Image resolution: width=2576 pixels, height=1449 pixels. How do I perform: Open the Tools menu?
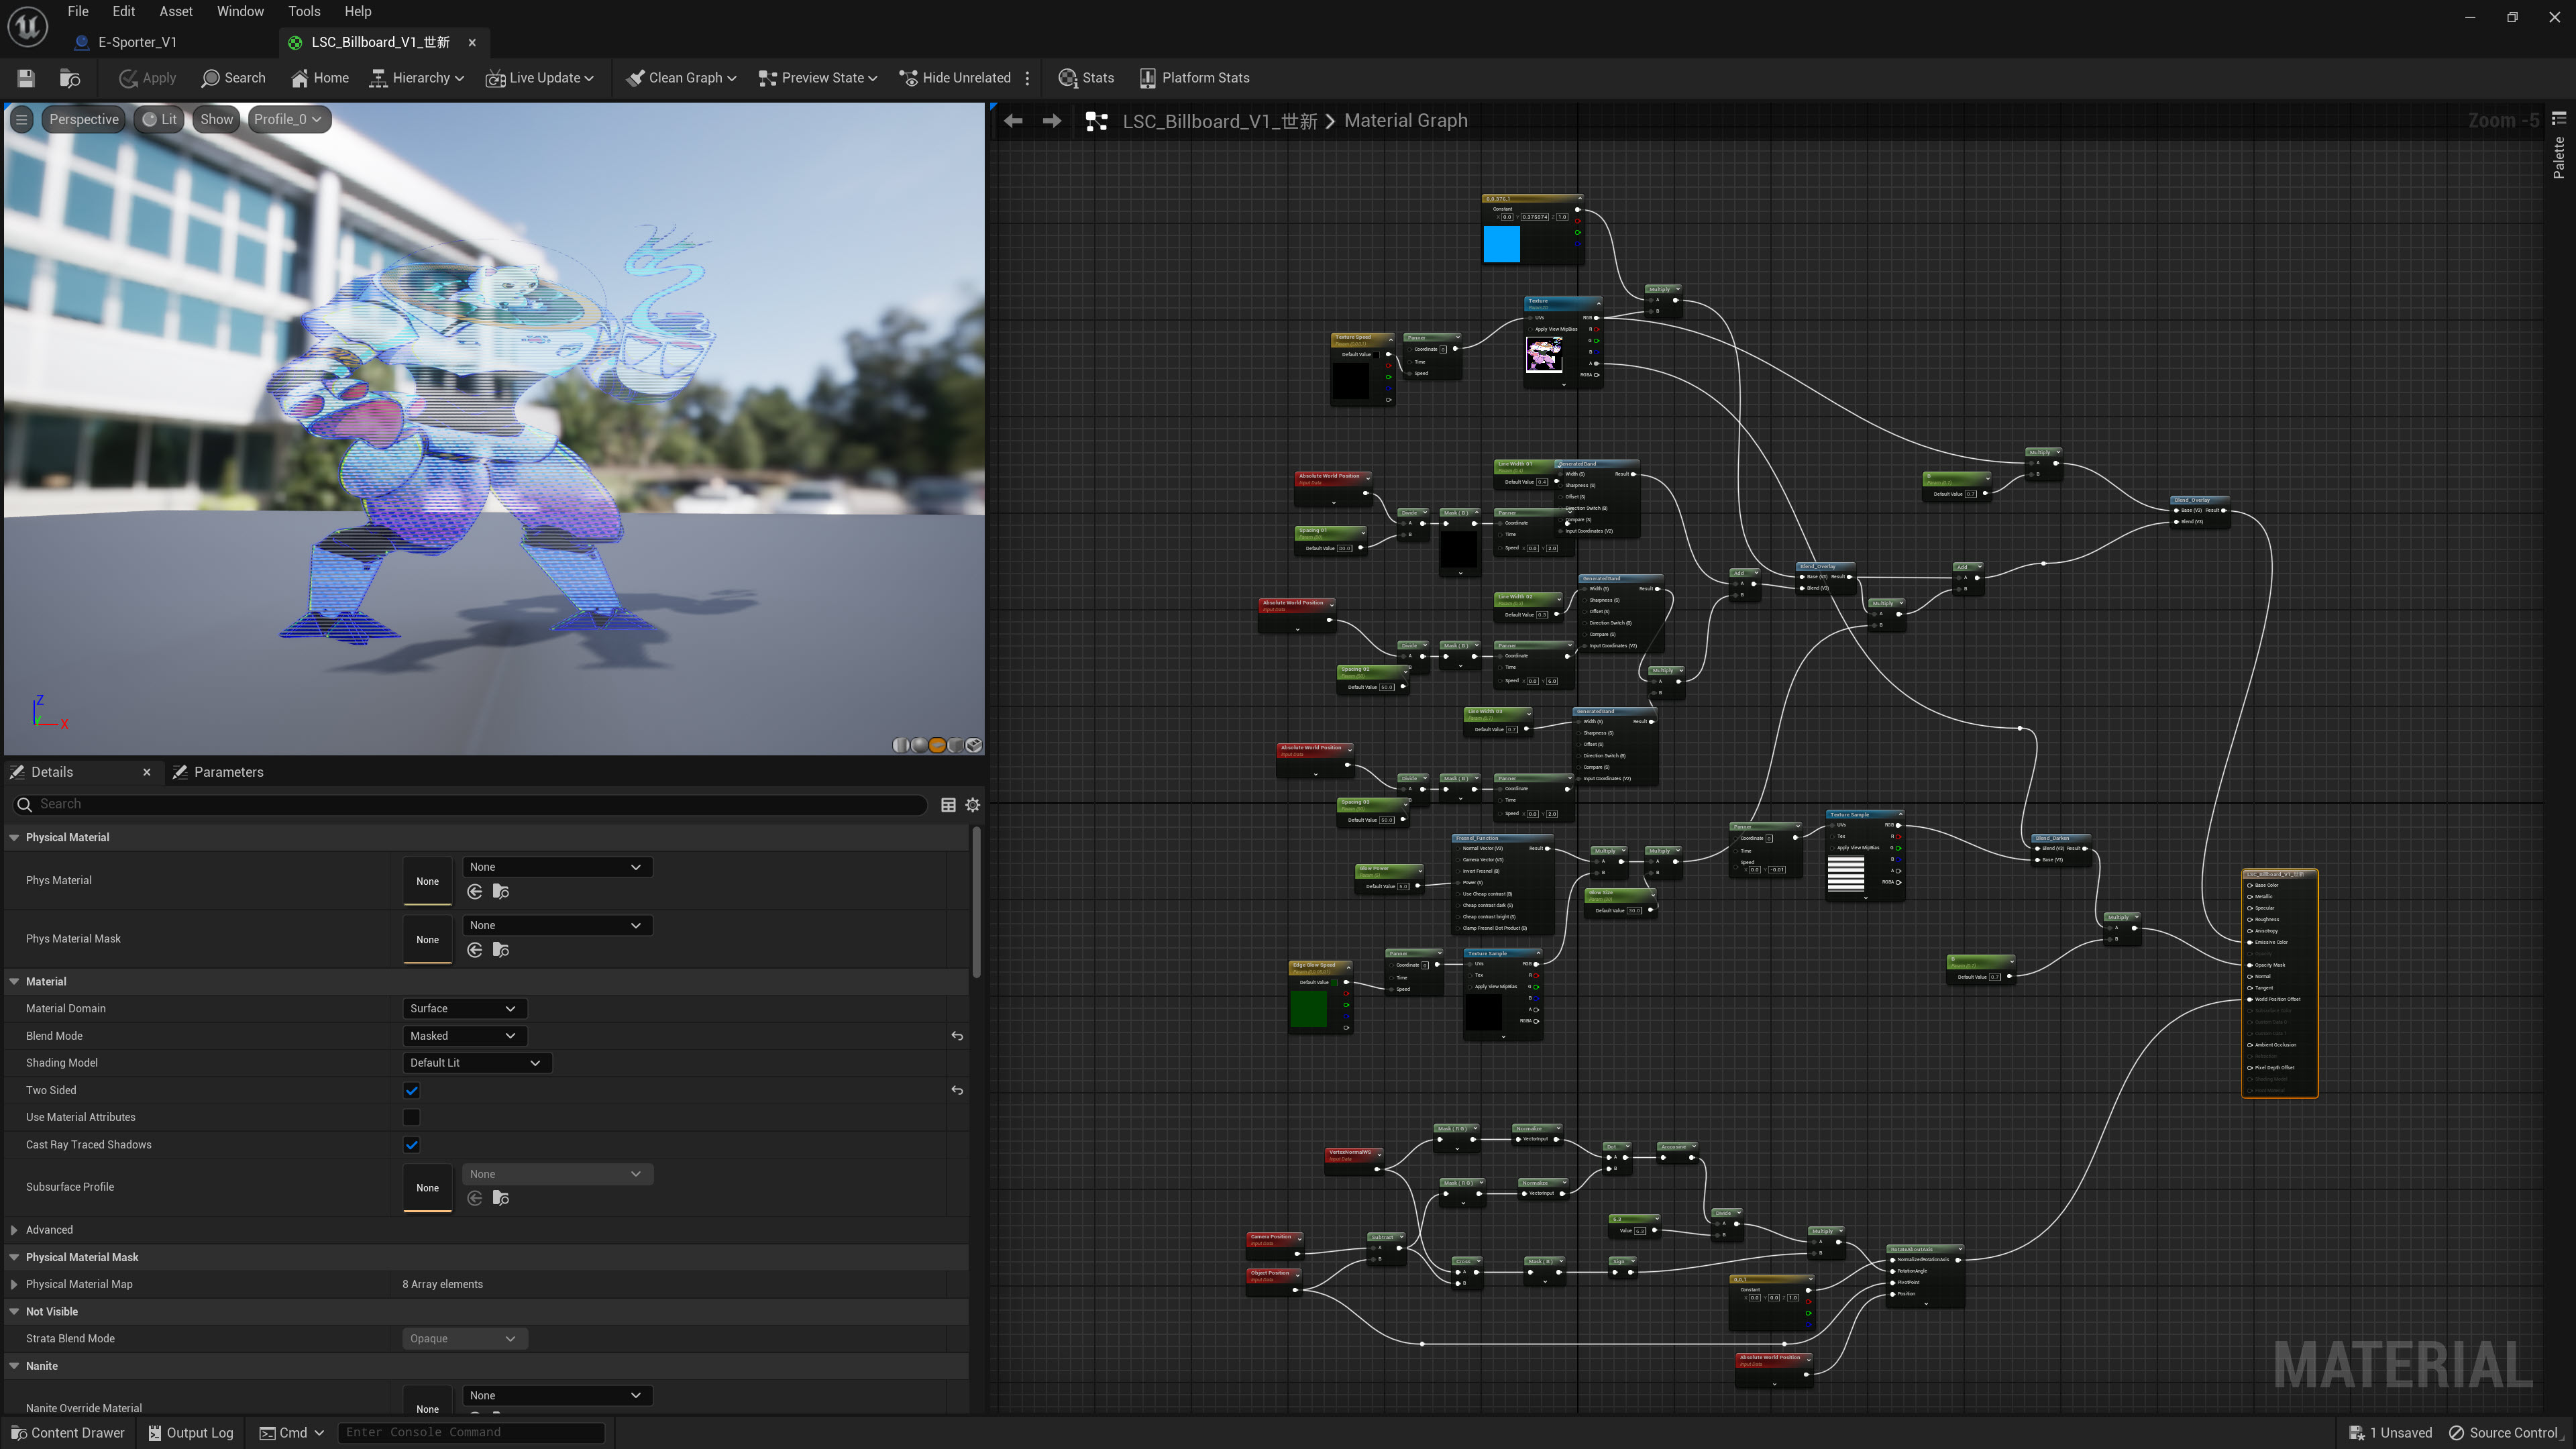(304, 11)
